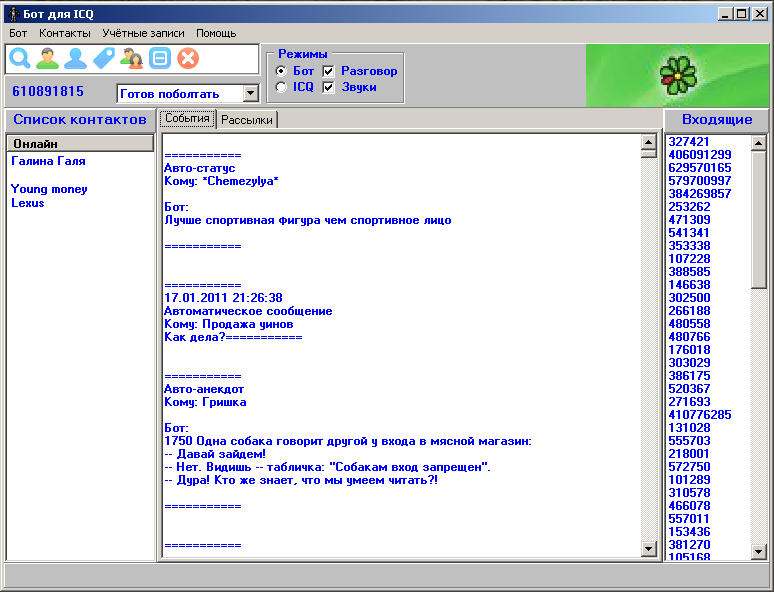Switch to the События tab
774x592 pixels.
point(187,118)
